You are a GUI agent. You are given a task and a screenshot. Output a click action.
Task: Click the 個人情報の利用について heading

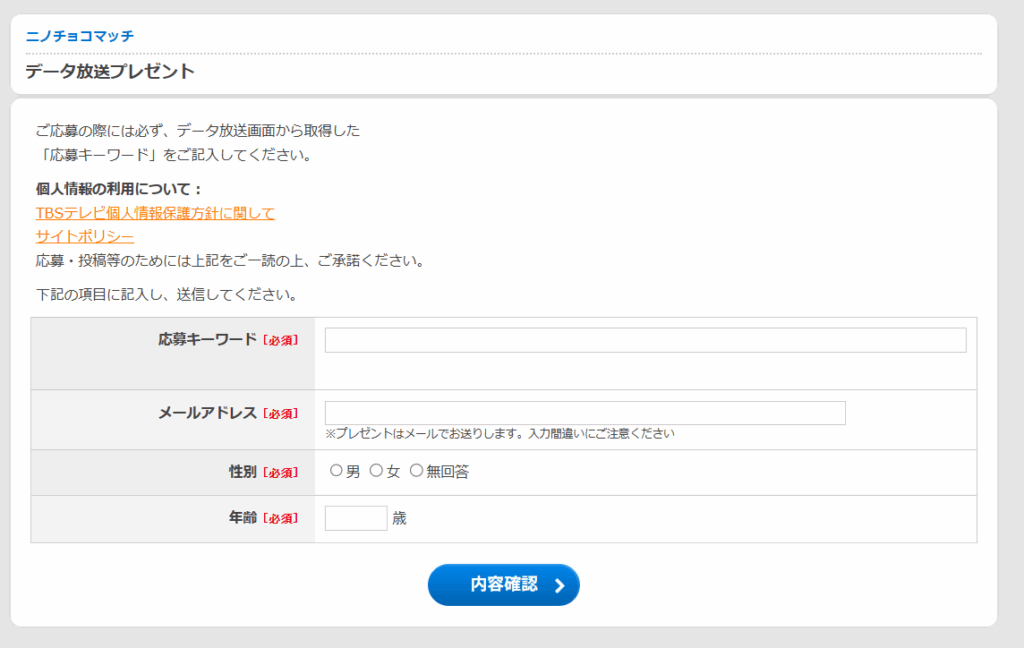coord(119,189)
